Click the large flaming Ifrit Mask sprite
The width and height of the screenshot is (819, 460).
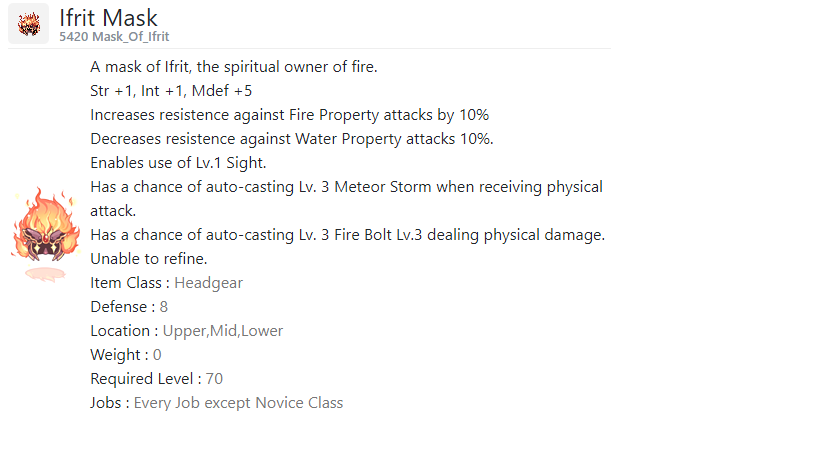[x=46, y=234]
